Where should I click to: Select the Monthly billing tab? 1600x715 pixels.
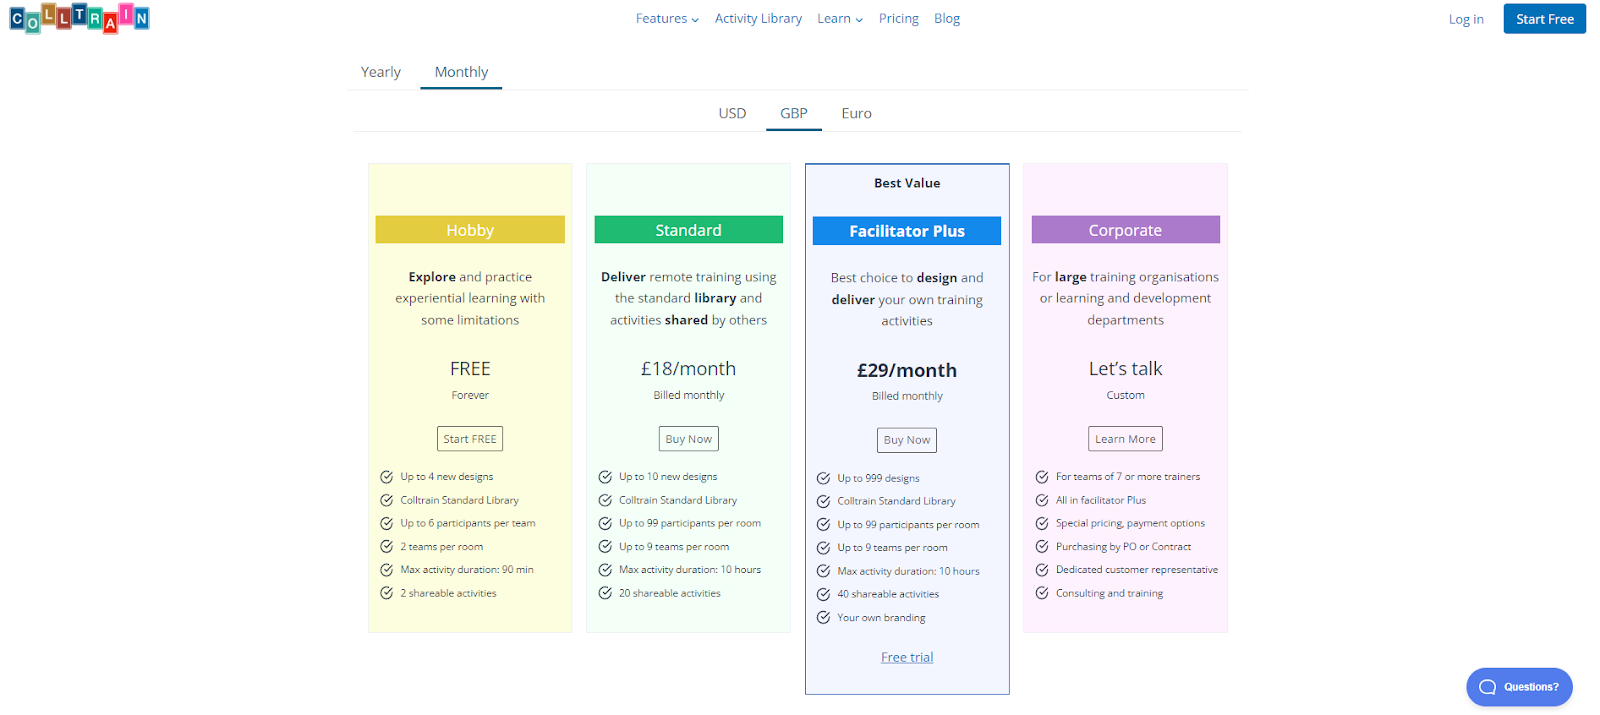pyautogui.click(x=461, y=72)
